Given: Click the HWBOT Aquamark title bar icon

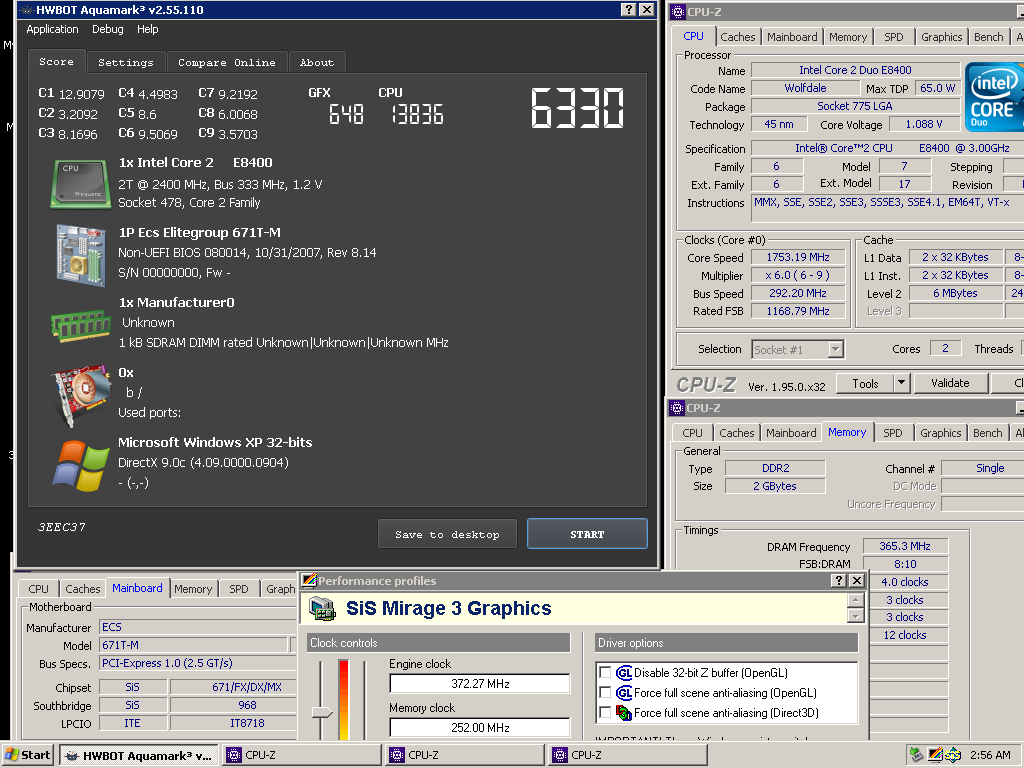Looking at the screenshot, I should click(27, 10).
